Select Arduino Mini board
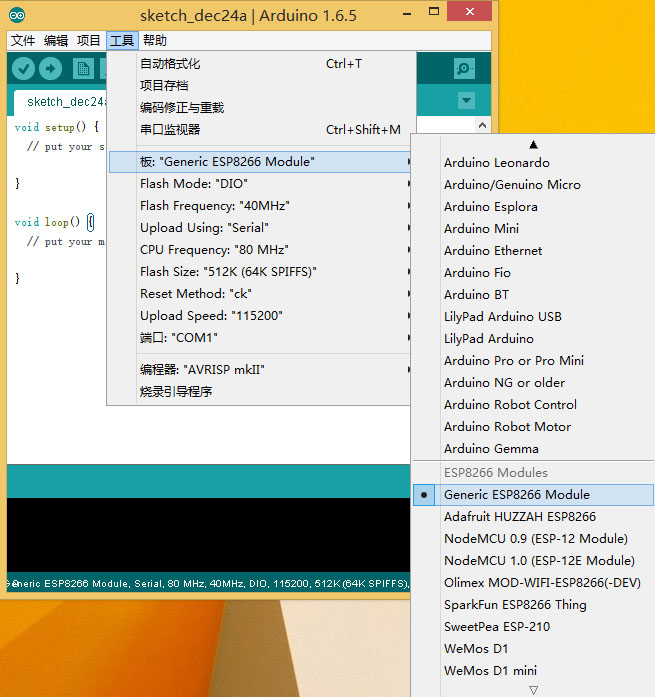This screenshot has height=697, width=655. 534,228
